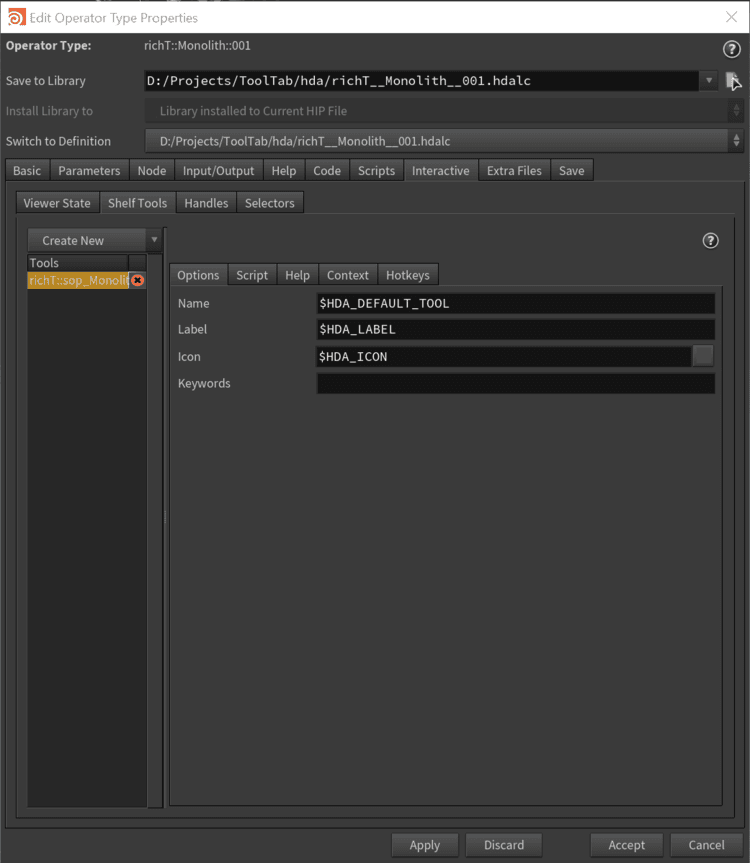Switch to the Basic tab
Image resolution: width=750 pixels, height=863 pixels.
[27, 171]
